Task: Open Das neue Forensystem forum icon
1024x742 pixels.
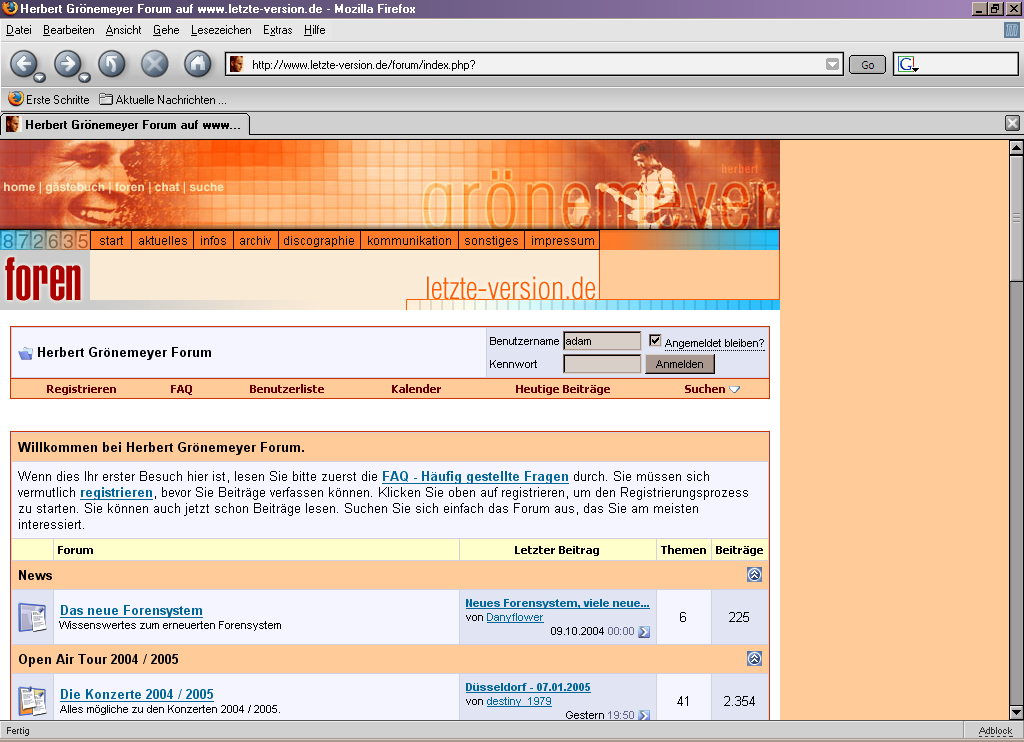Action: [32, 617]
